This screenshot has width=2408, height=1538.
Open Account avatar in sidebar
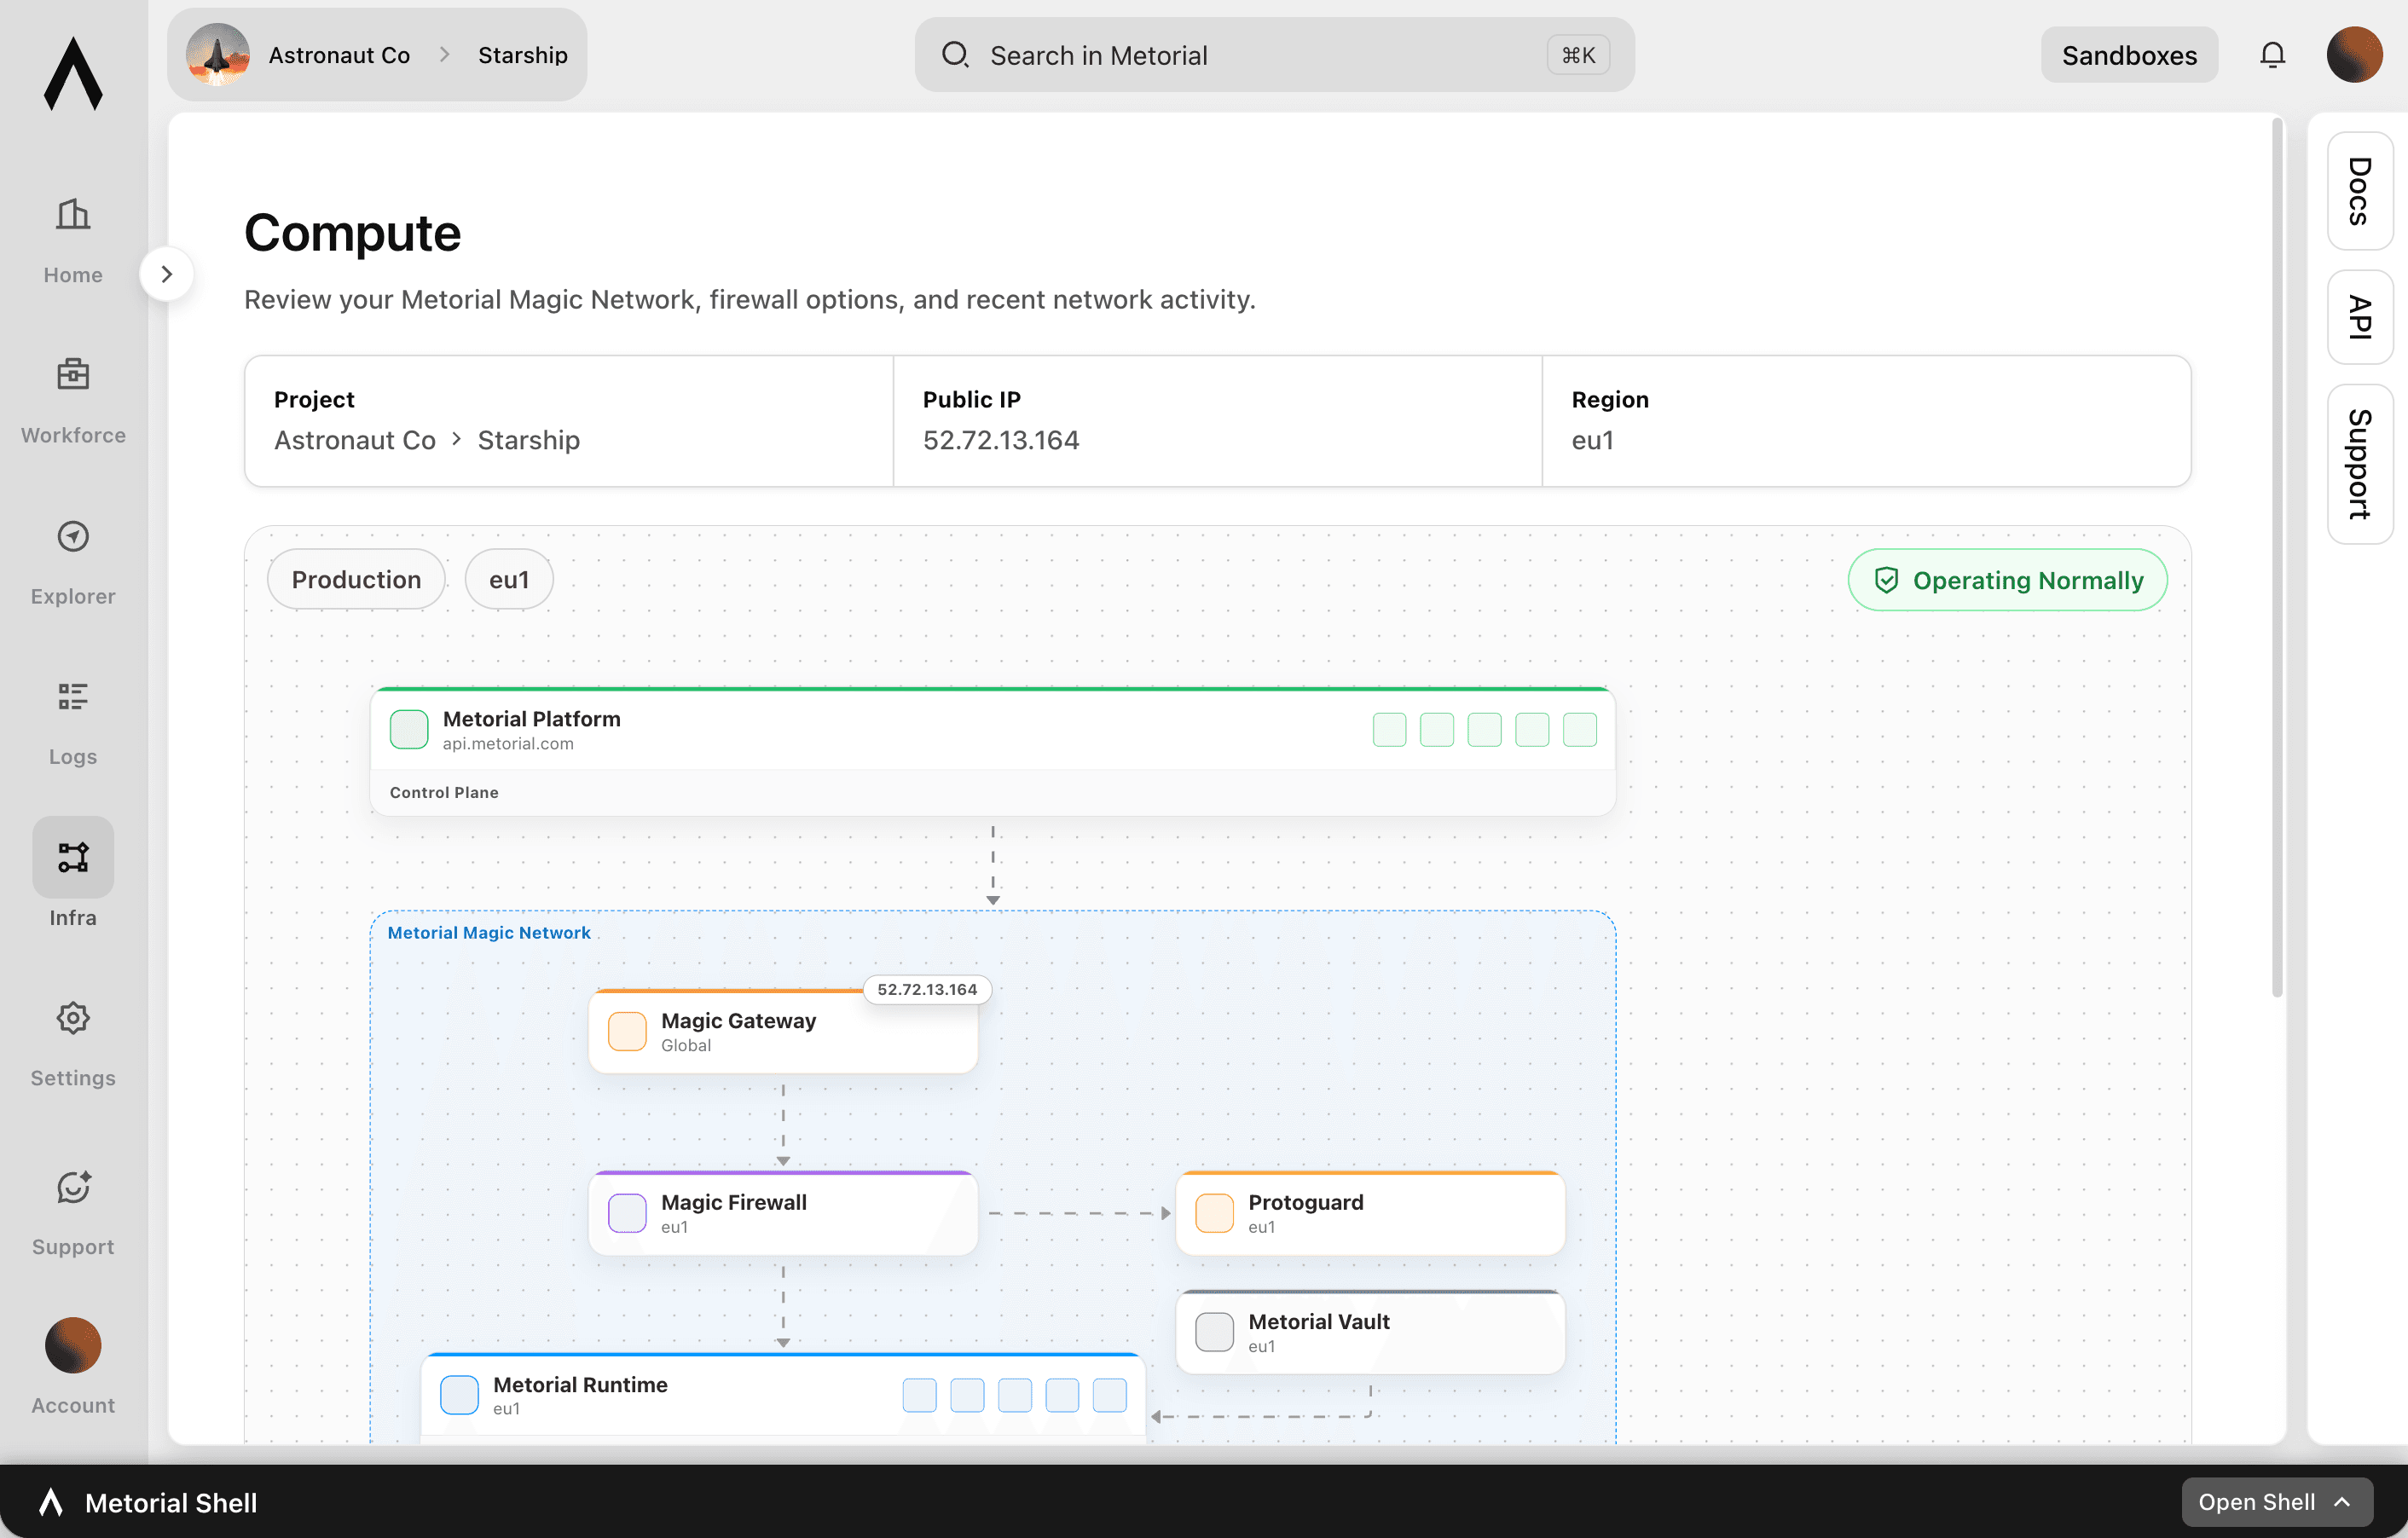[73, 1345]
